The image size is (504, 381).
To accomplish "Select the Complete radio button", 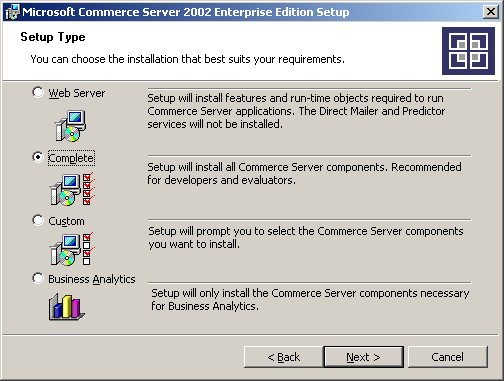I will (x=38, y=157).
